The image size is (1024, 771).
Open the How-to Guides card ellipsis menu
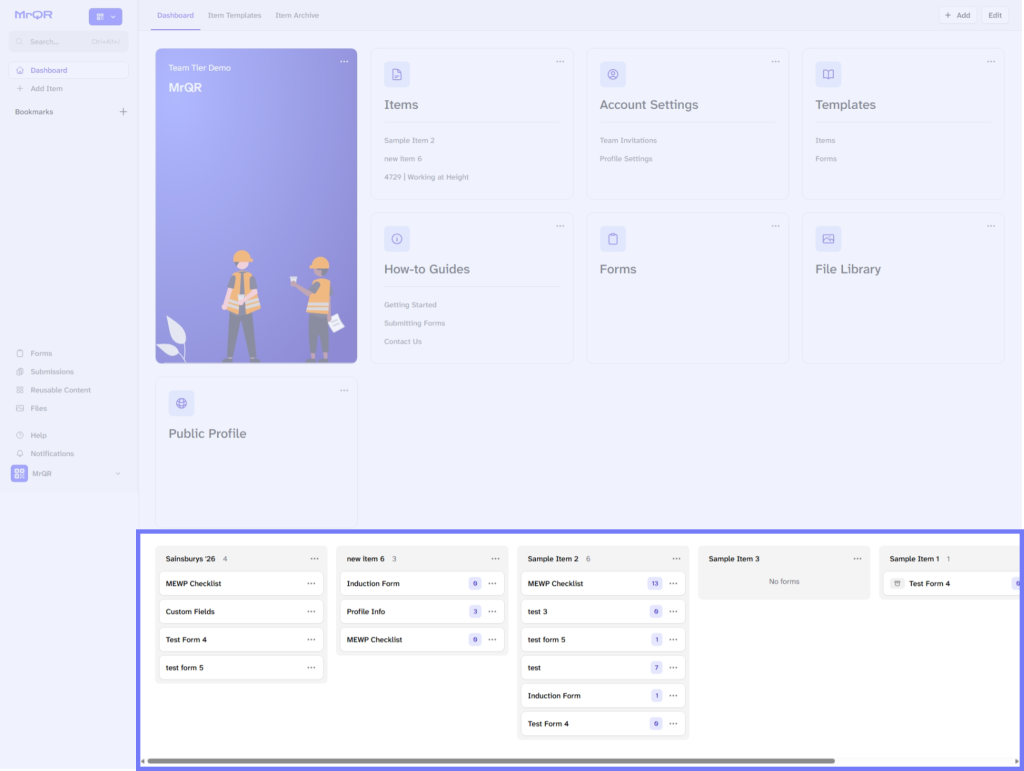pos(560,226)
